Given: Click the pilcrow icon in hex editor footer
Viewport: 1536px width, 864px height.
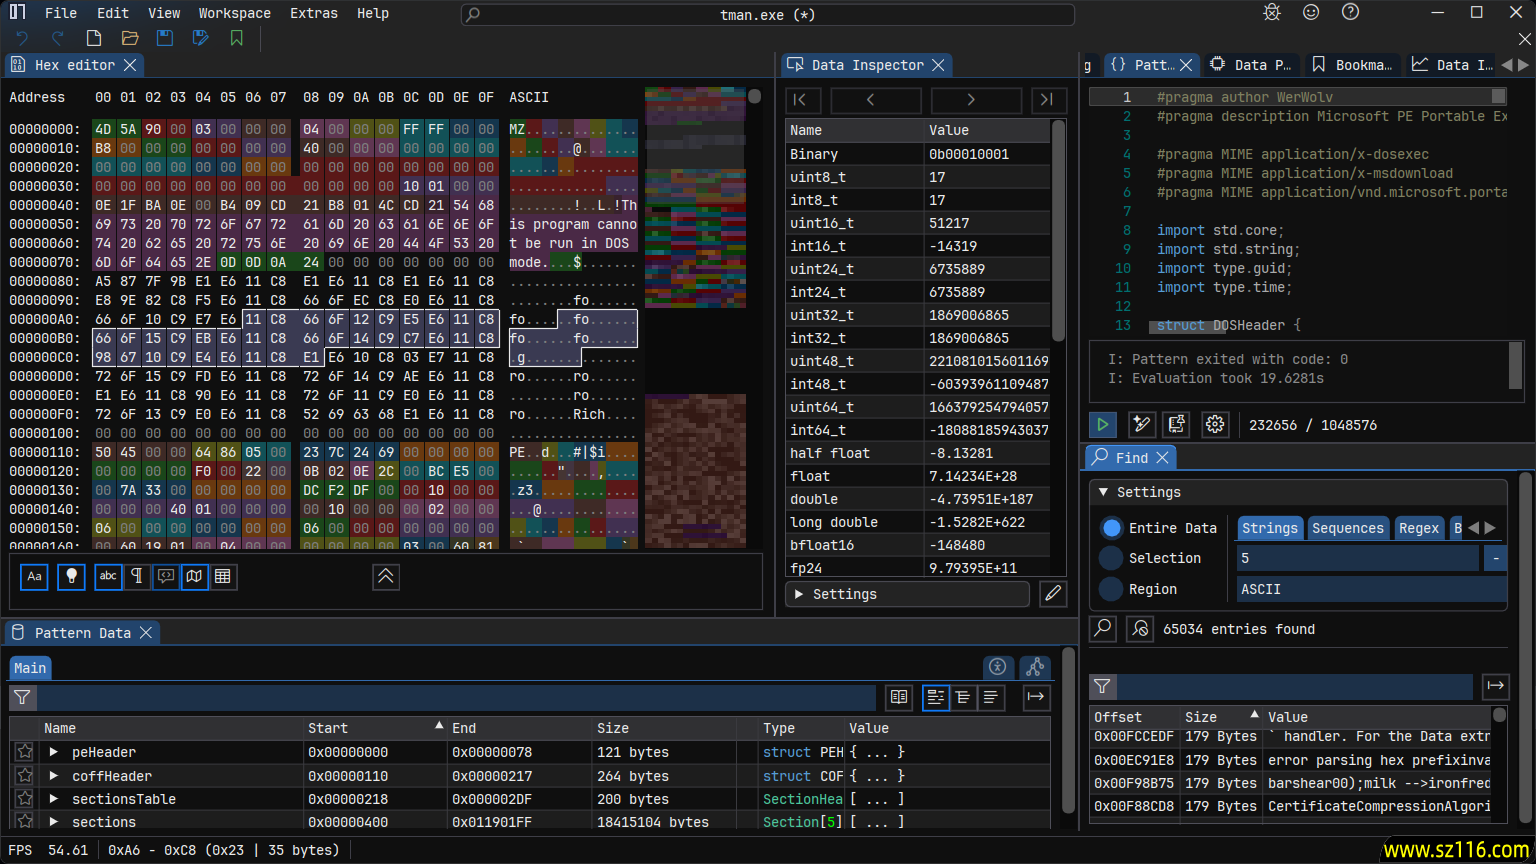Looking at the screenshot, I should click(137, 576).
